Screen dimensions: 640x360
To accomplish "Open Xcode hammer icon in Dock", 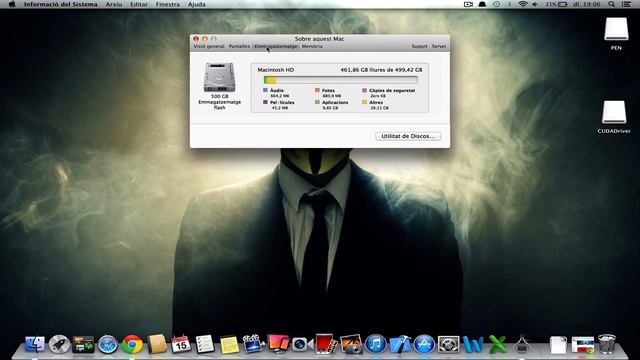I will (x=400, y=344).
